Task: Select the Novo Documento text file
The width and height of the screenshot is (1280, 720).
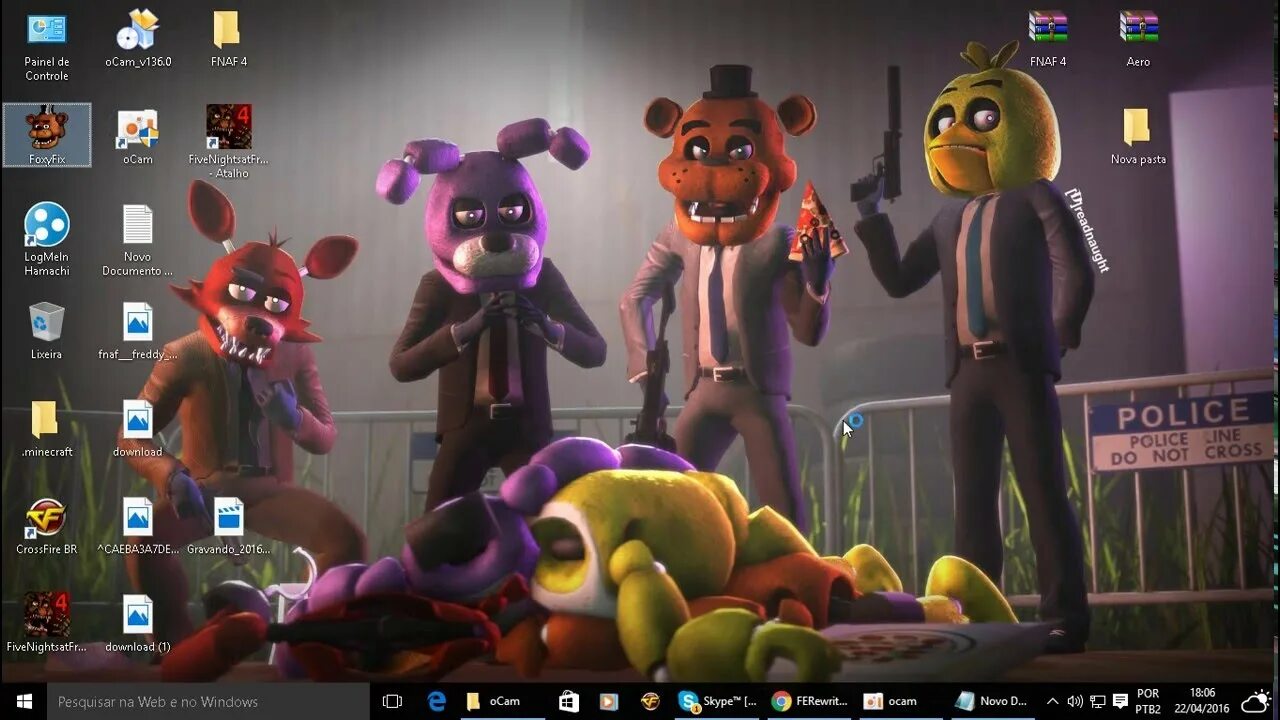Action: [138, 240]
